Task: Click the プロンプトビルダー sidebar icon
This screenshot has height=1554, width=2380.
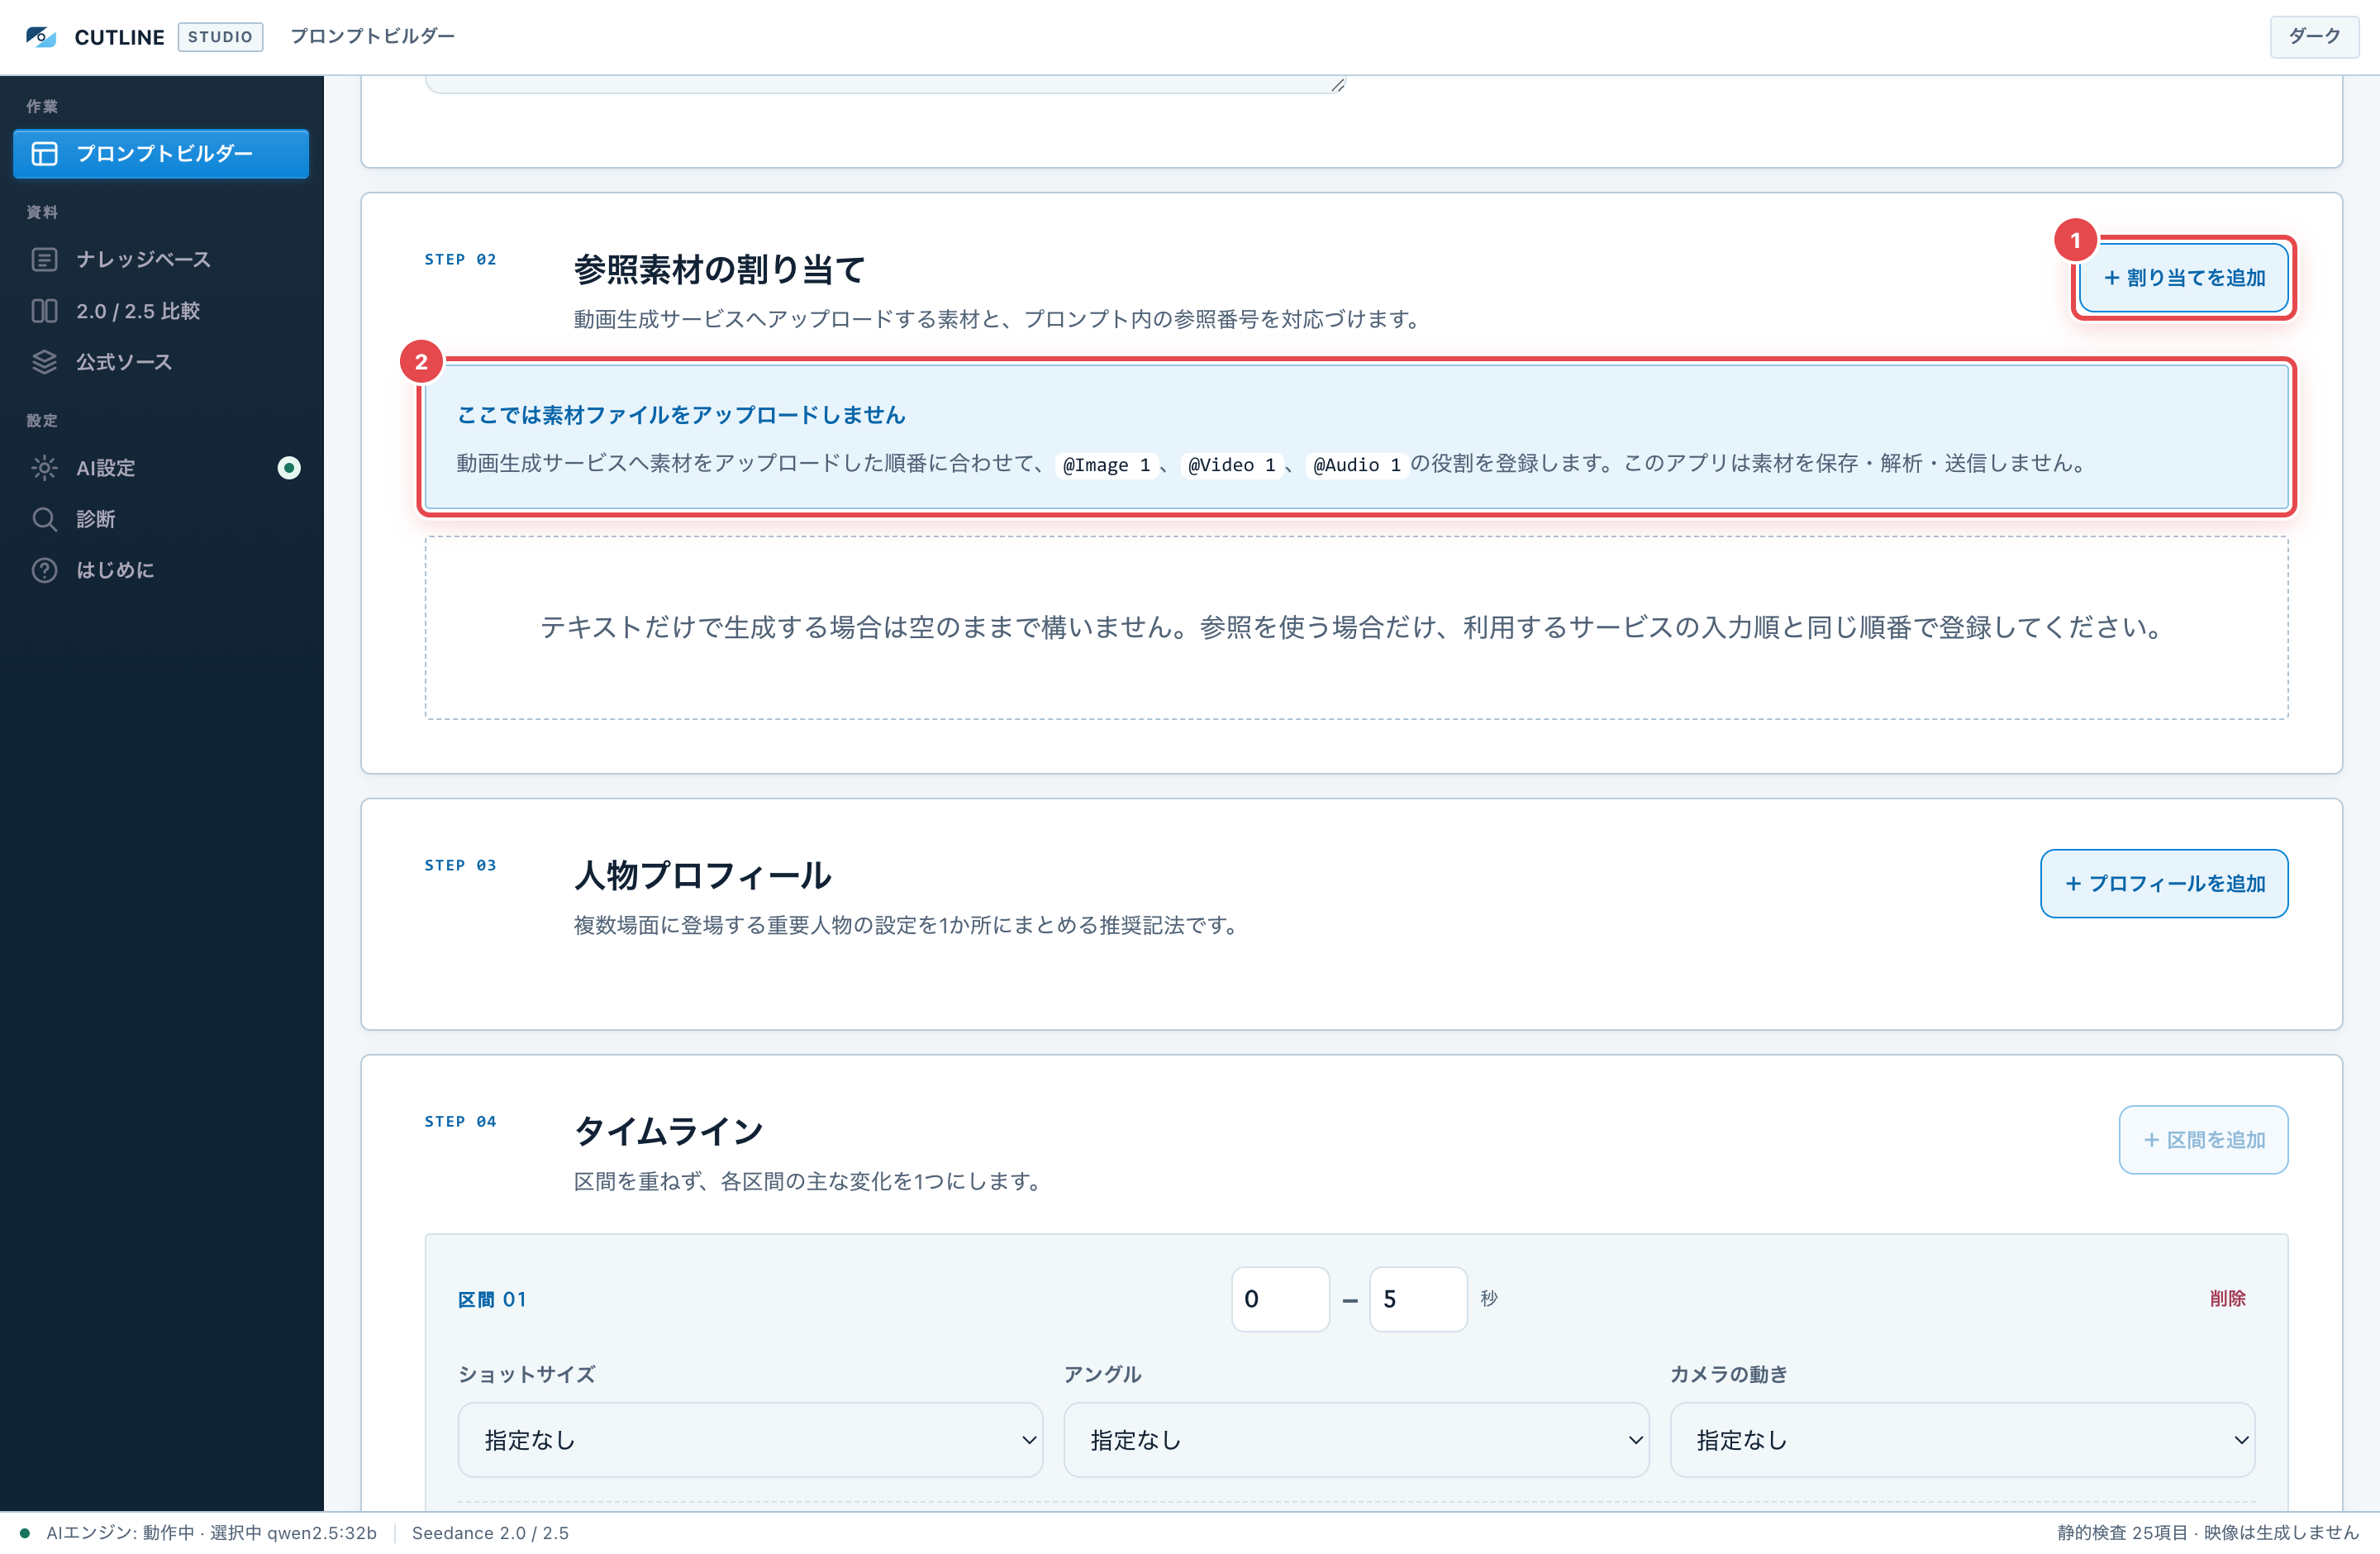Action: pyautogui.click(x=44, y=153)
